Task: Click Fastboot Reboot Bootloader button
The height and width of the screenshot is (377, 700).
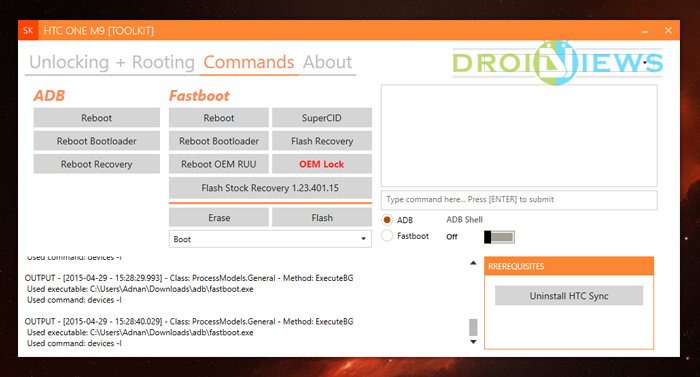Action: coord(219,141)
